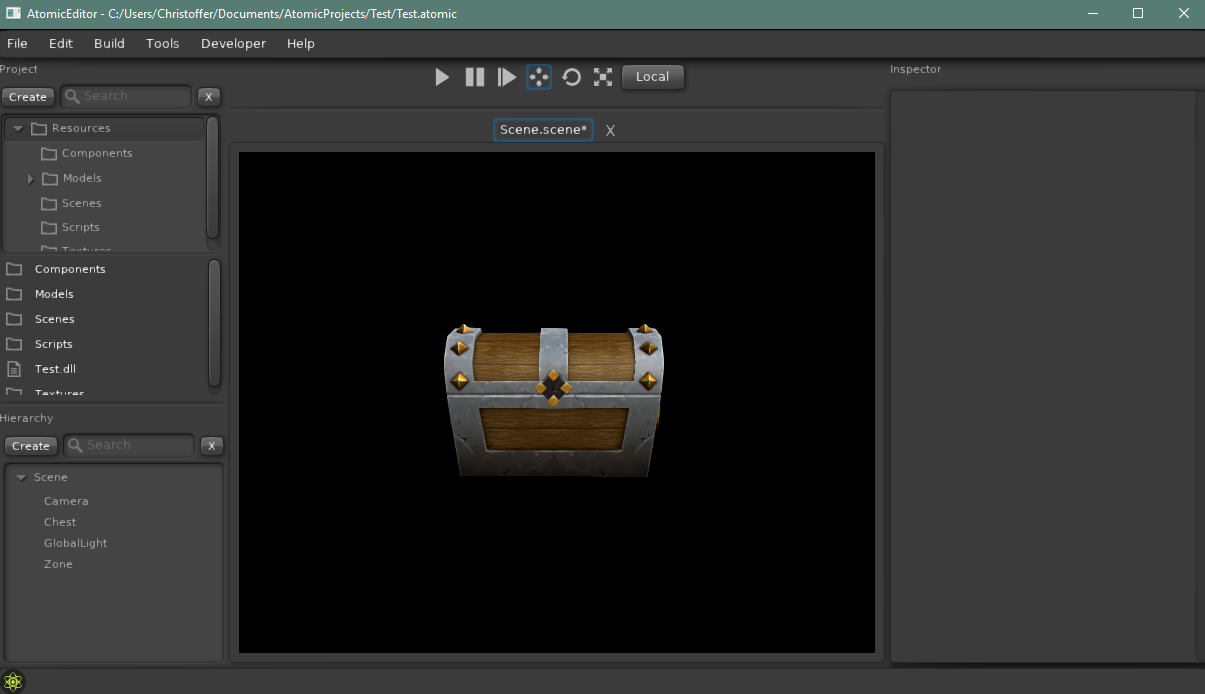Click Create button in Project panel
The height and width of the screenshot is (694, 1205).
tap(28, 97)
